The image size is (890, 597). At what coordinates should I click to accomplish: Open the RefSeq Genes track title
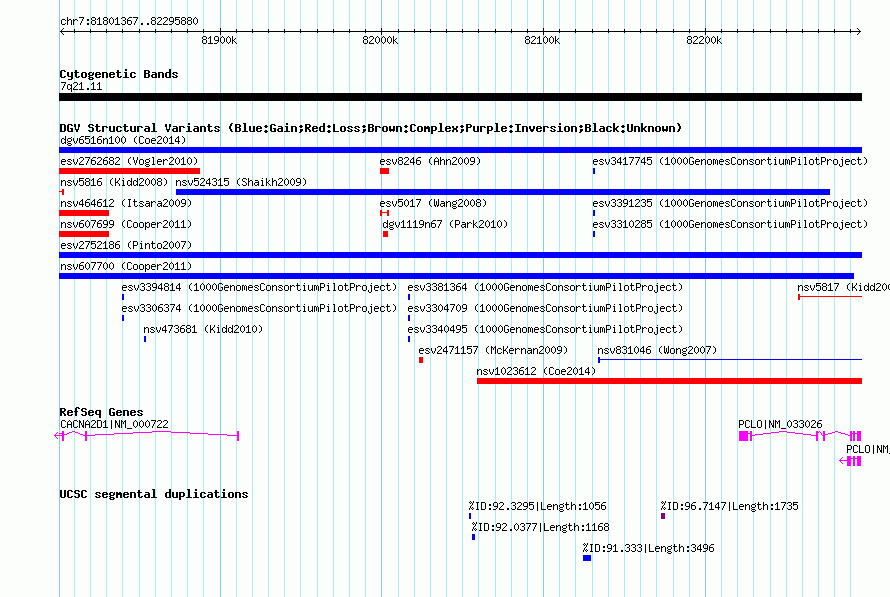[101, 412]
